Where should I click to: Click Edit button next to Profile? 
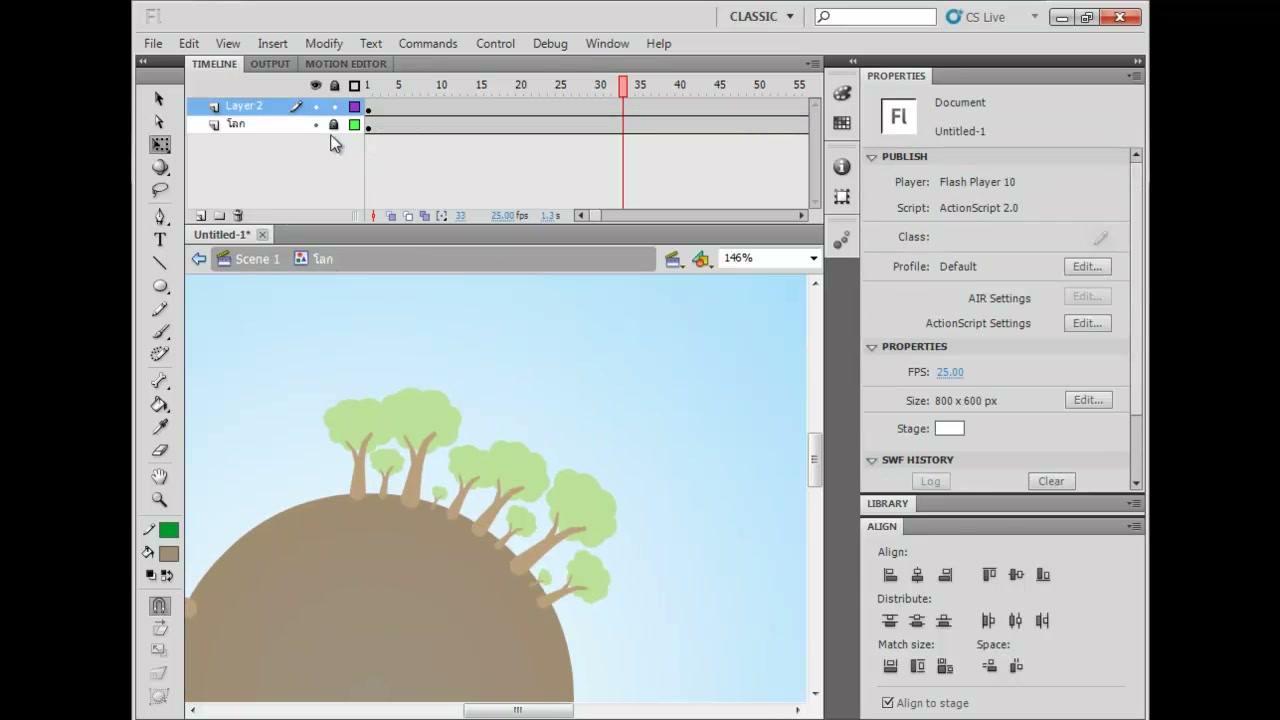(x=1087, y=267)
